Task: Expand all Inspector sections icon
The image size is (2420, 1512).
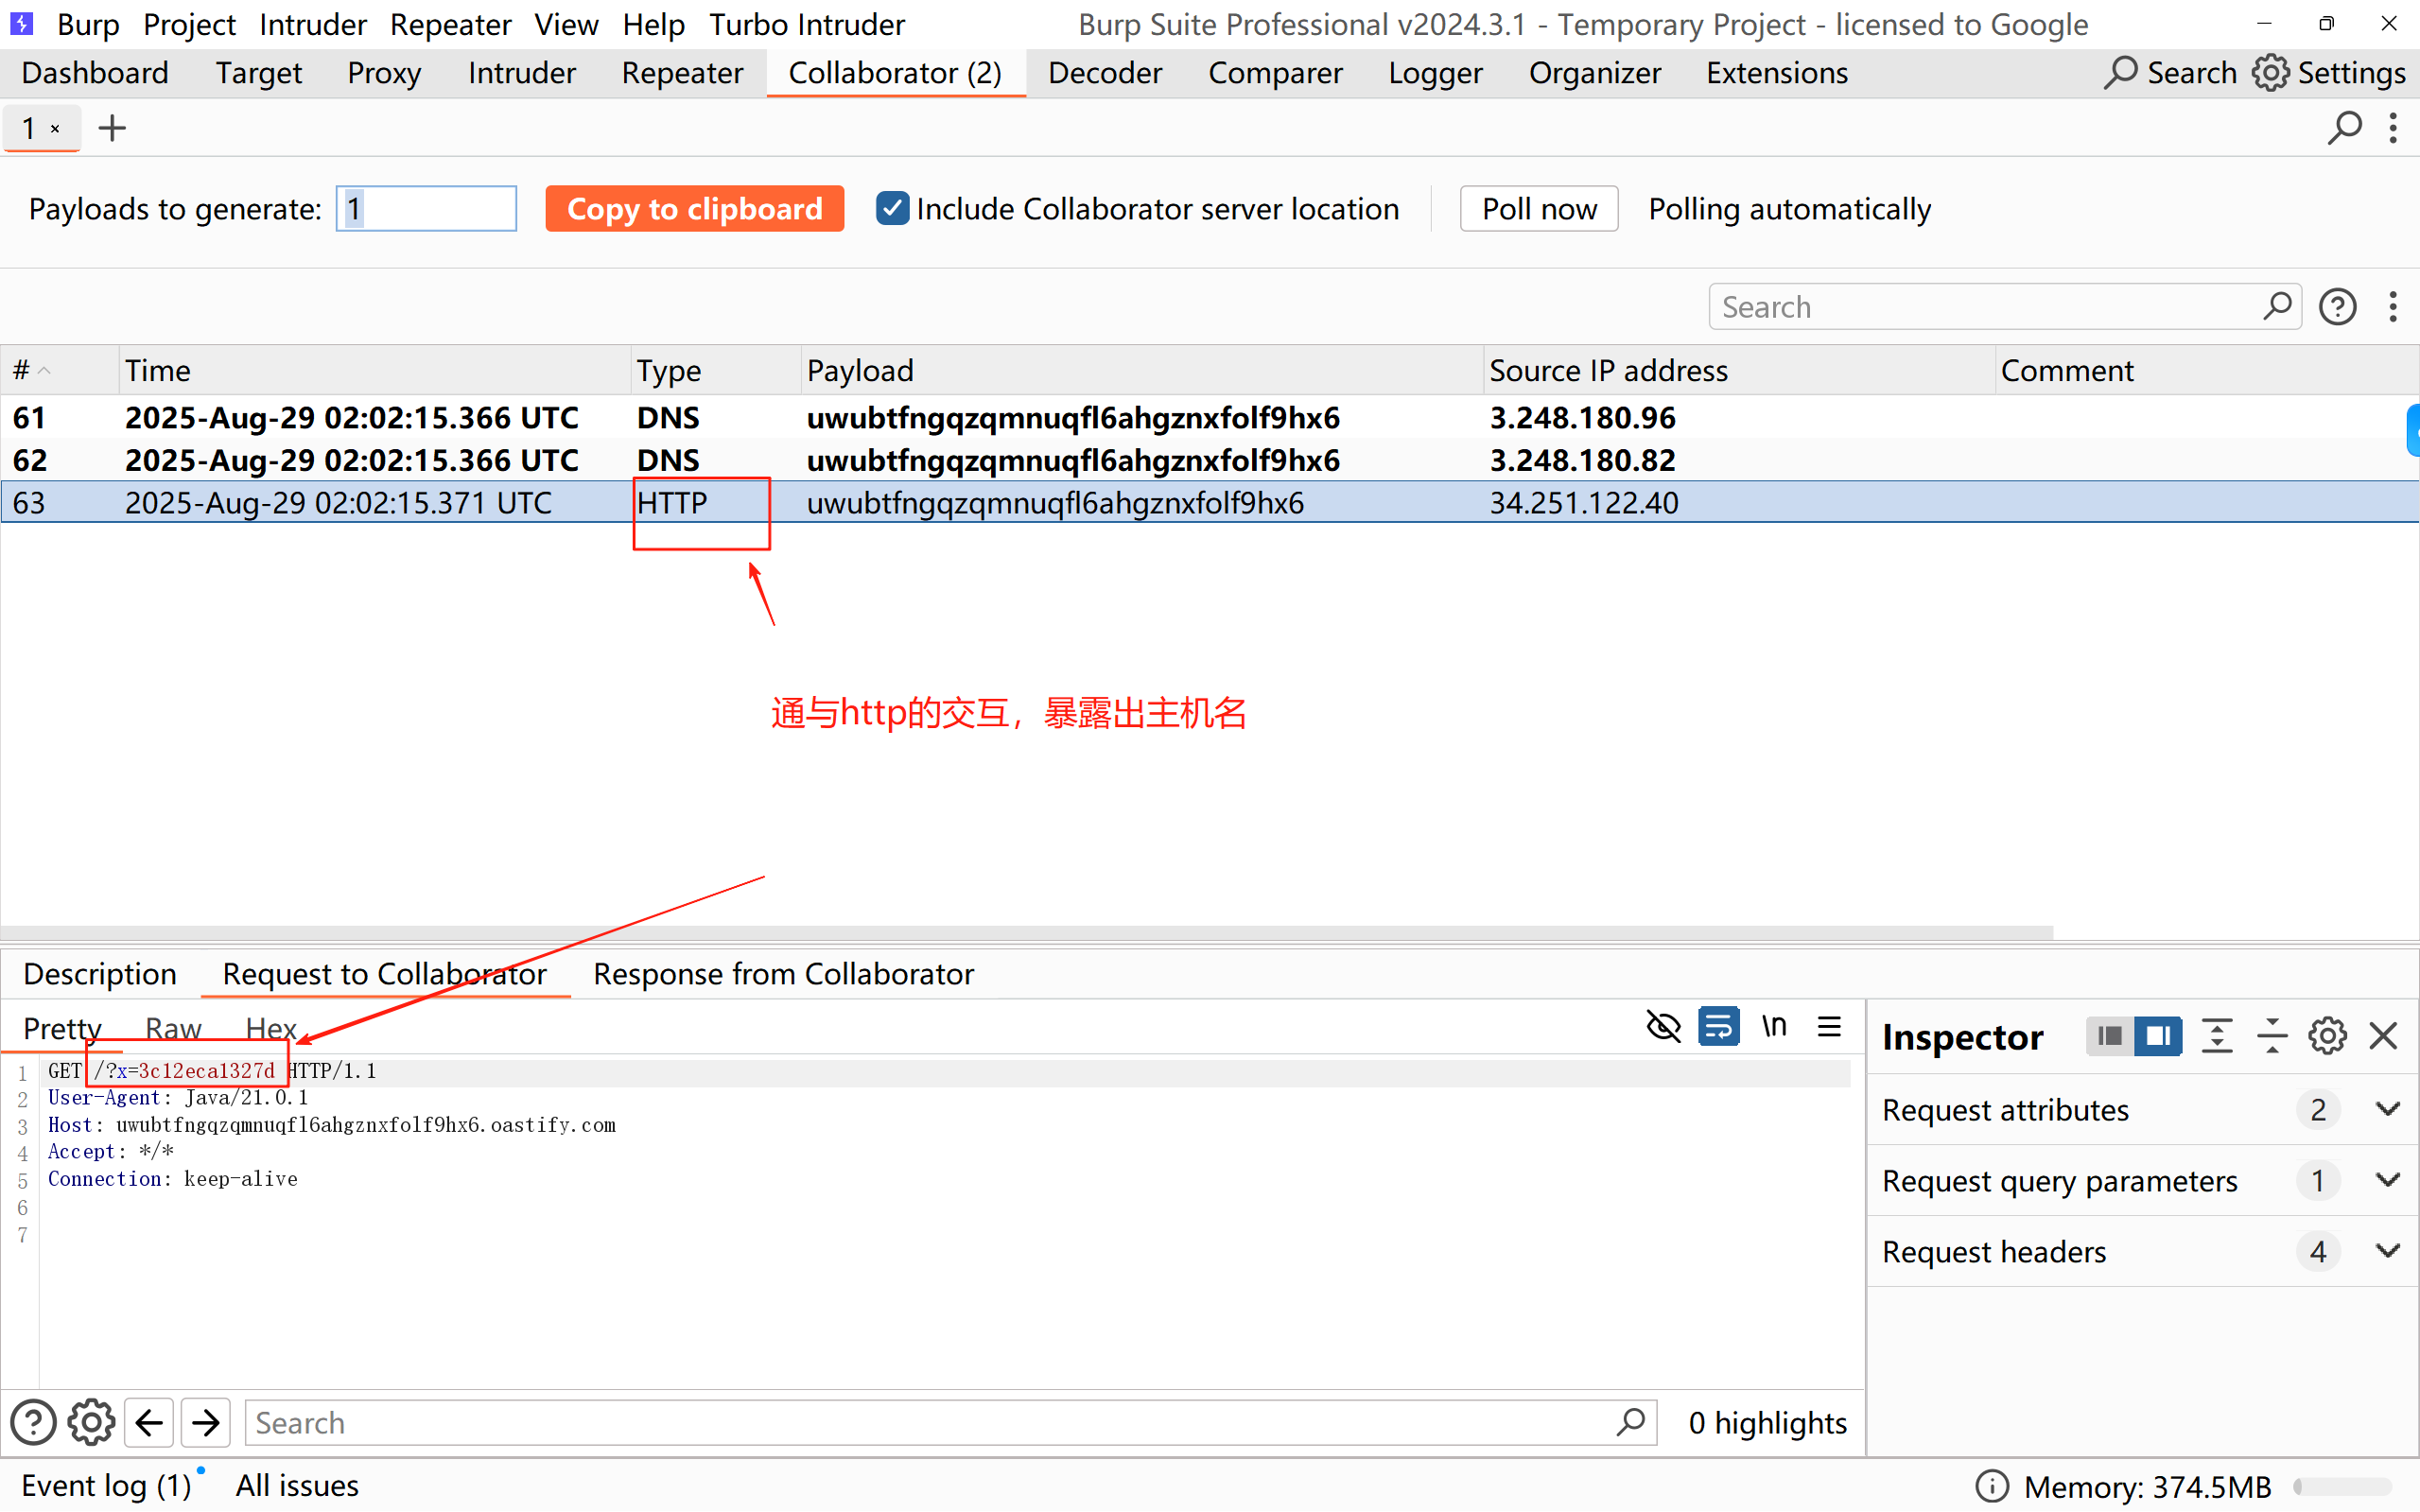Action: click(x=2217, y=1036)
